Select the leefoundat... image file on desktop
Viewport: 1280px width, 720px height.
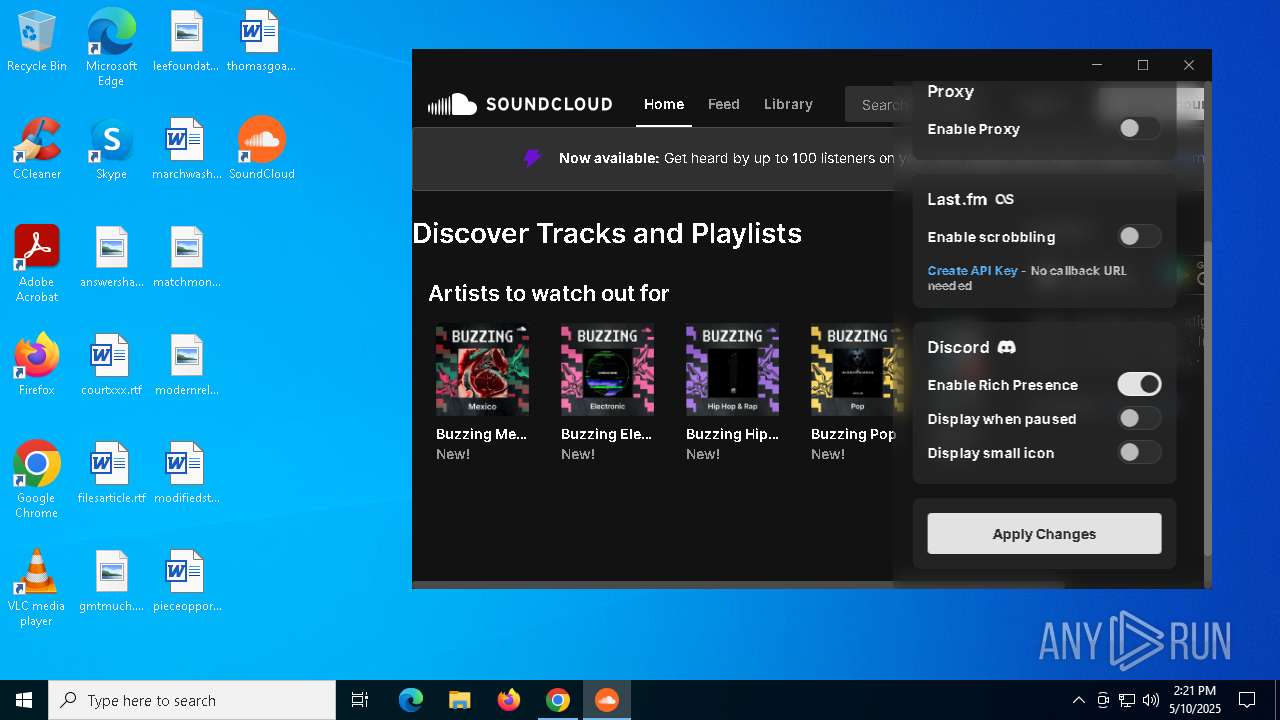186,42
